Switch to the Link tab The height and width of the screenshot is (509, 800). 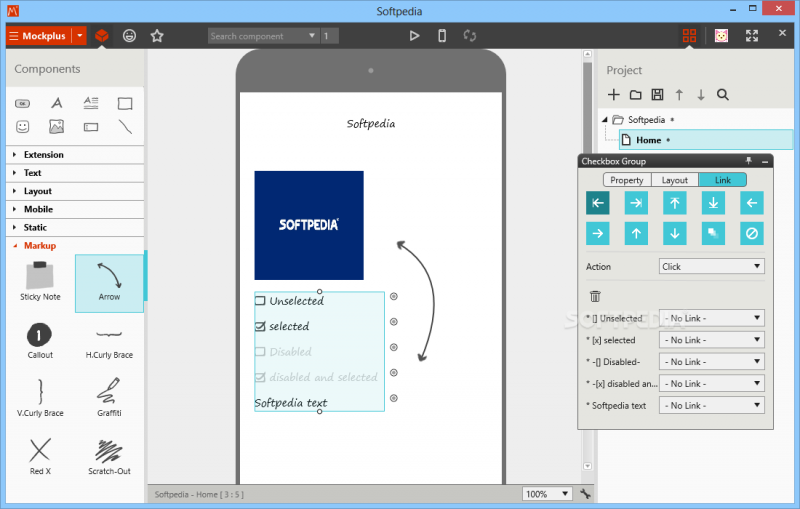(722, 180)
